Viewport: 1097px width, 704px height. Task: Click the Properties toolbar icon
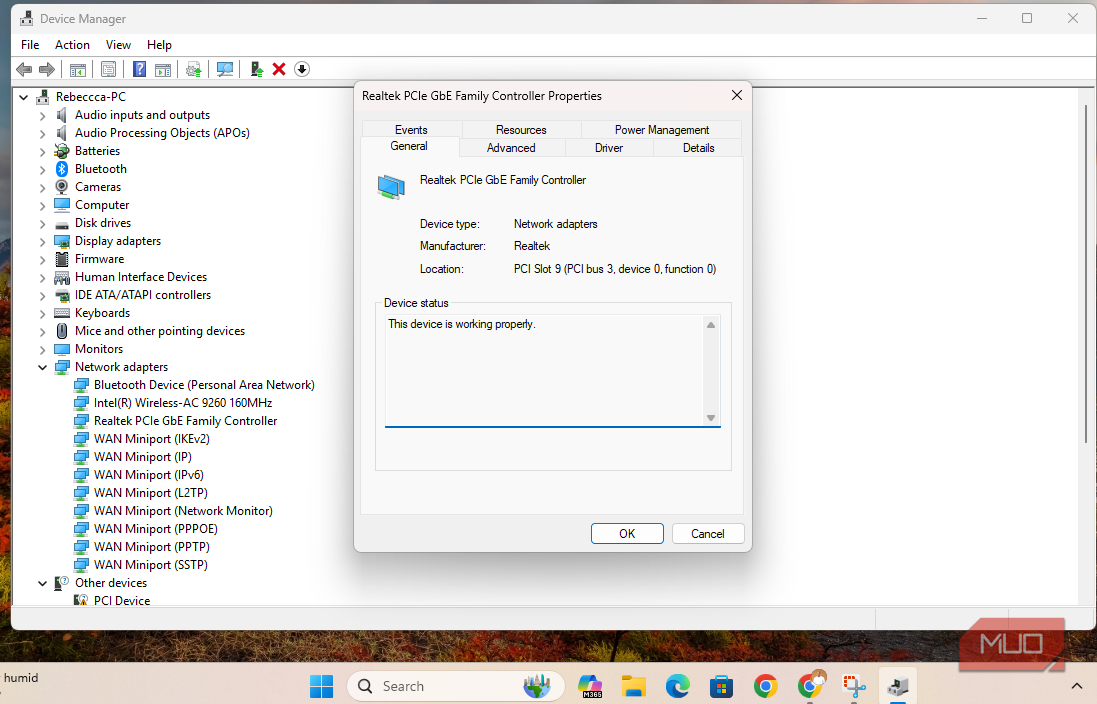pos(108,69)
